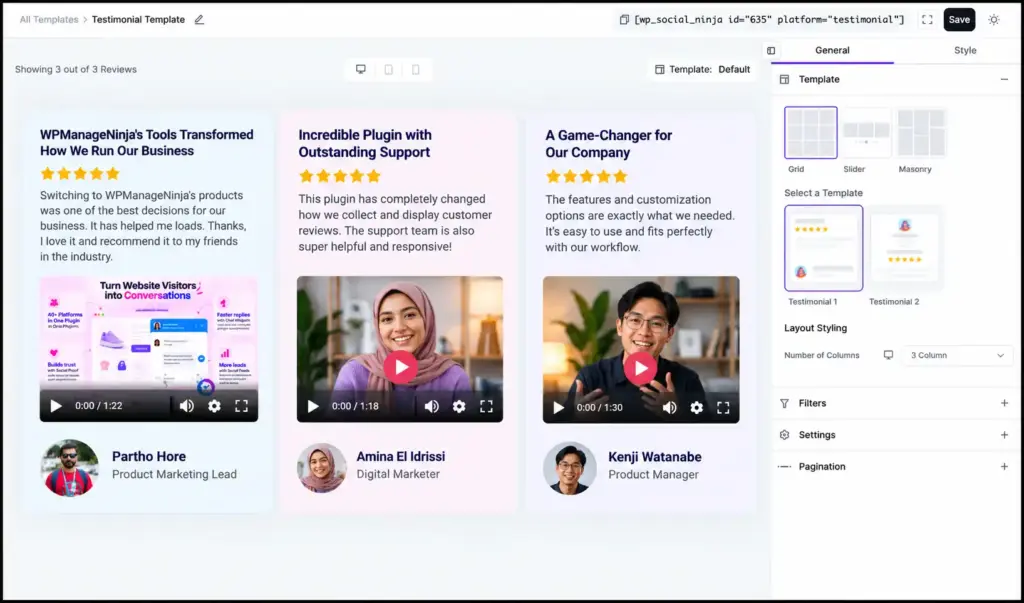Viewport: 1024px width, 603px height.
Task: Click the device icon beside Number of Columns
Action: tap(888, 355)
